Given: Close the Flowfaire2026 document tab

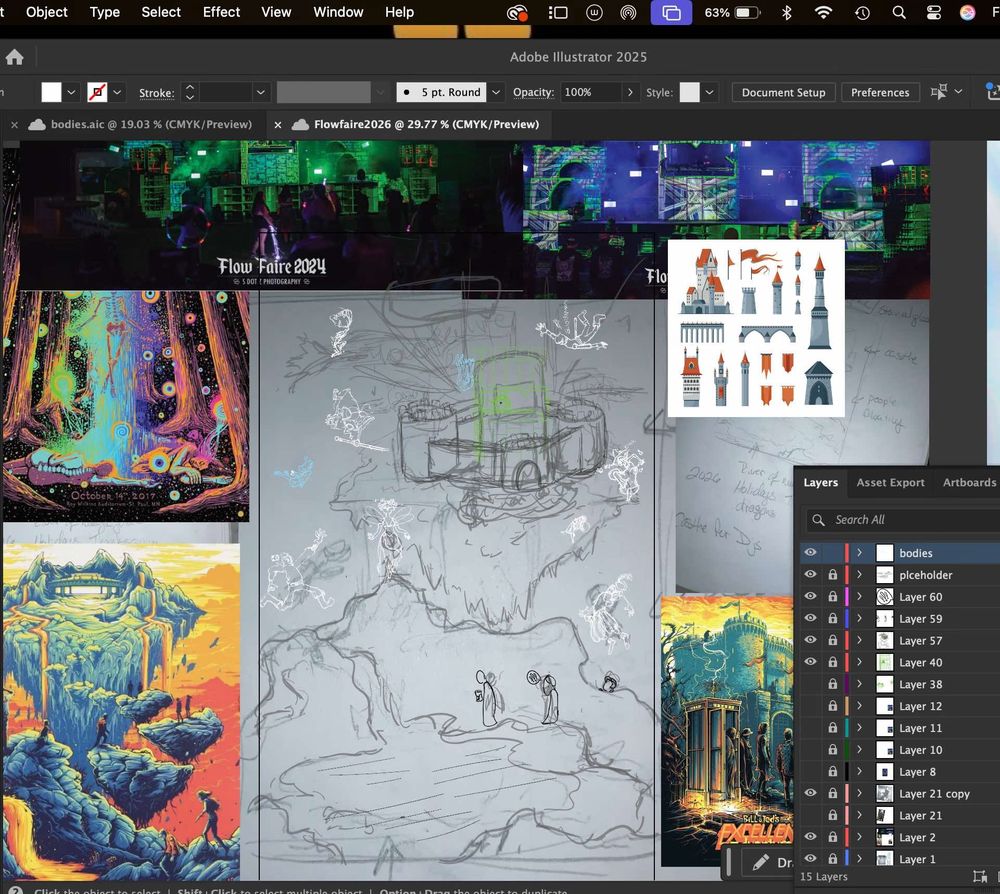Looking at the screenshot, I should [277, 125].
